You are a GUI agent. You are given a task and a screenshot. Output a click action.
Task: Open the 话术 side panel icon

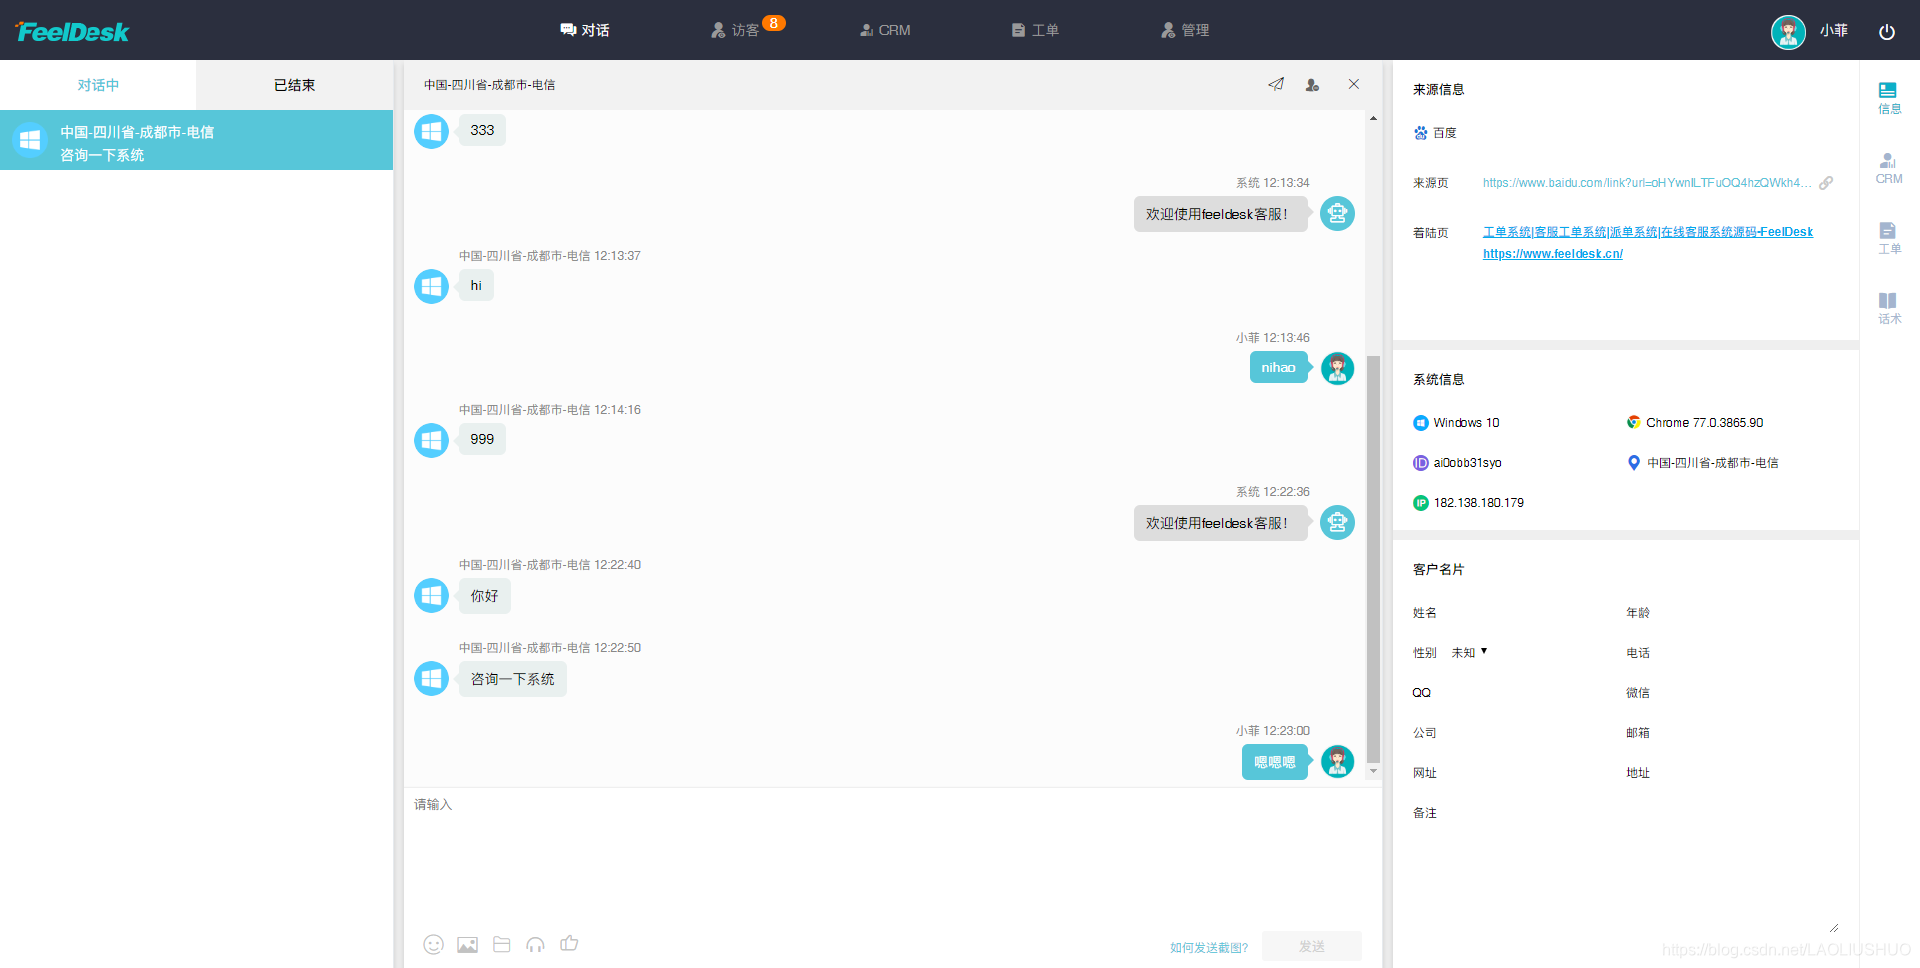click(x=1889, y=308)
